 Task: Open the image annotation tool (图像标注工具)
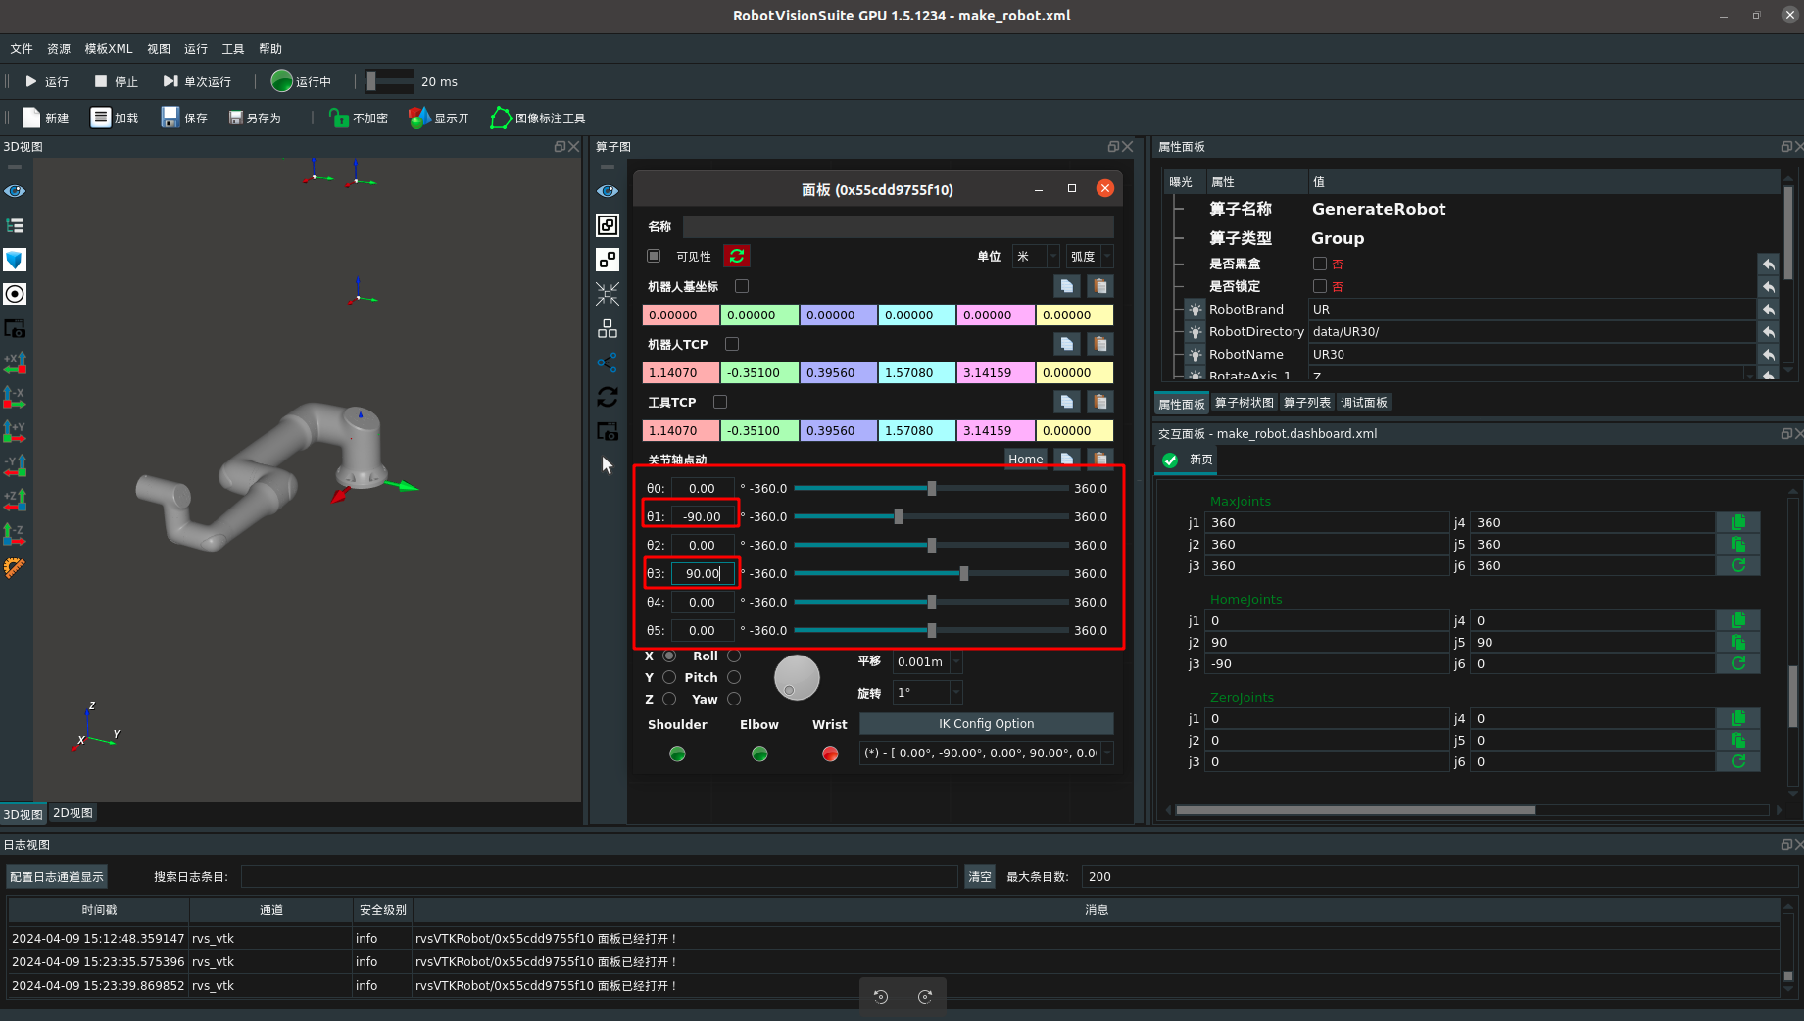537,118
